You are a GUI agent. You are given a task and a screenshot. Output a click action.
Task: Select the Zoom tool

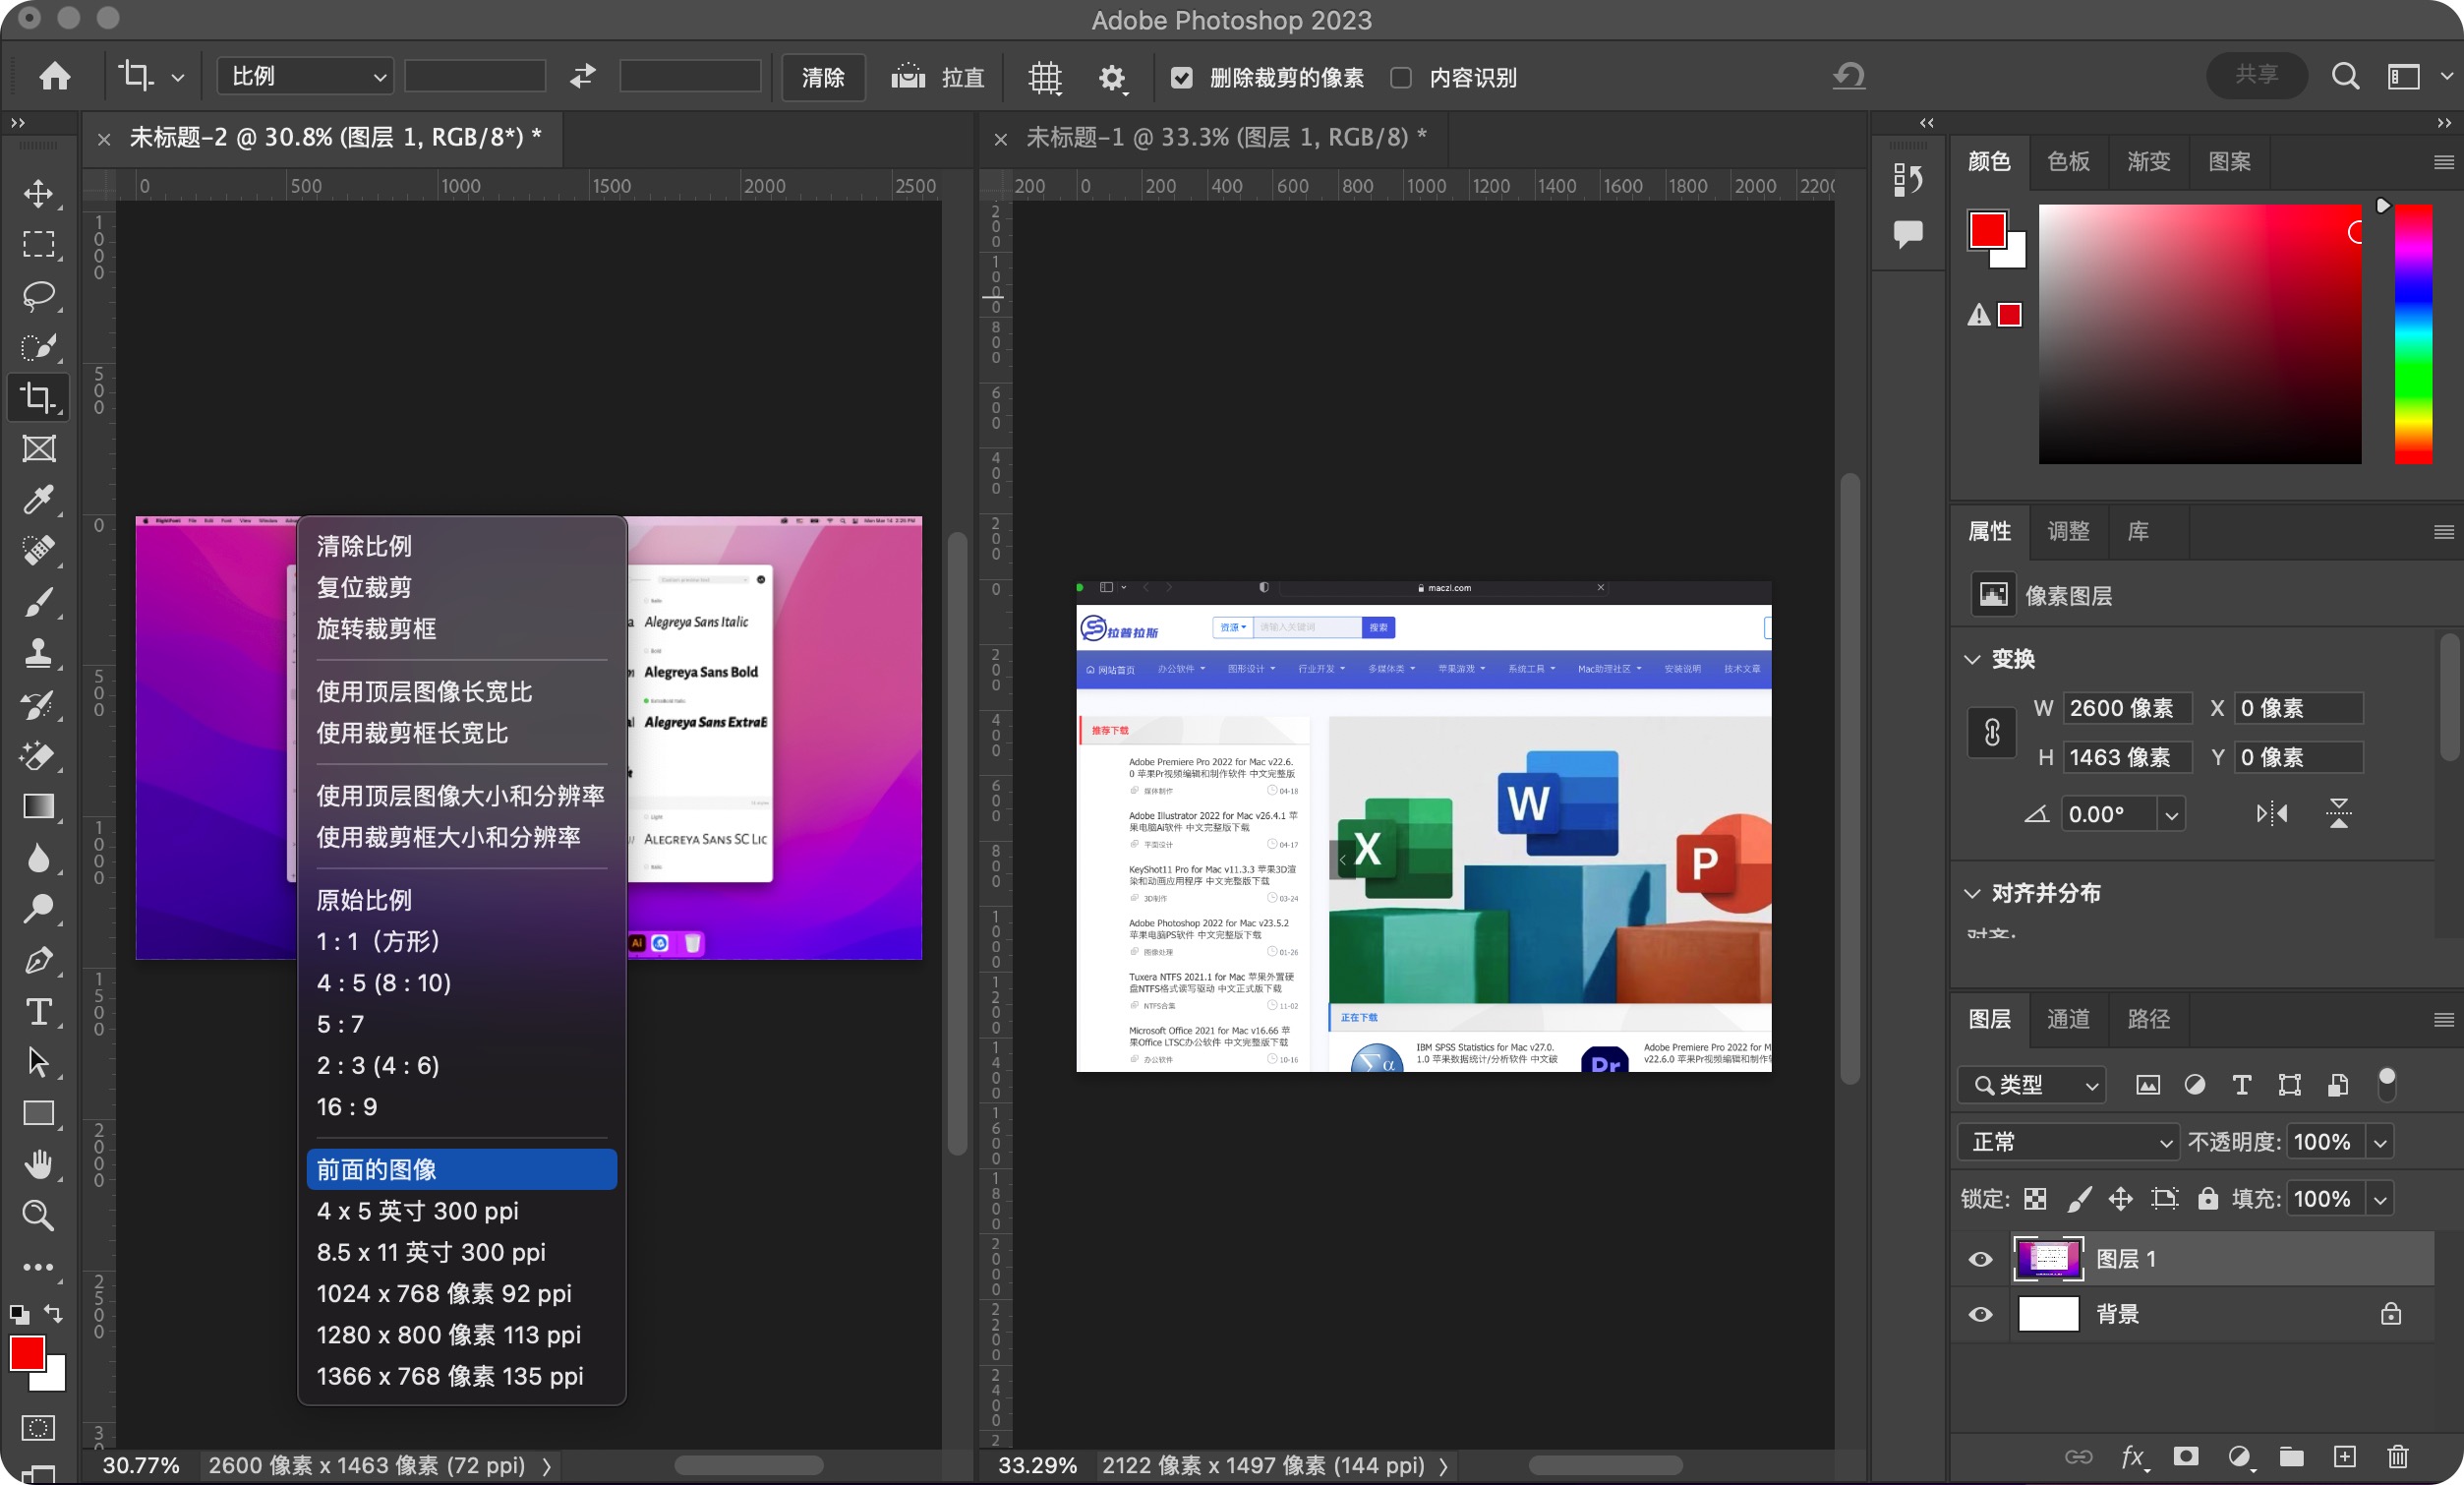39,1215
